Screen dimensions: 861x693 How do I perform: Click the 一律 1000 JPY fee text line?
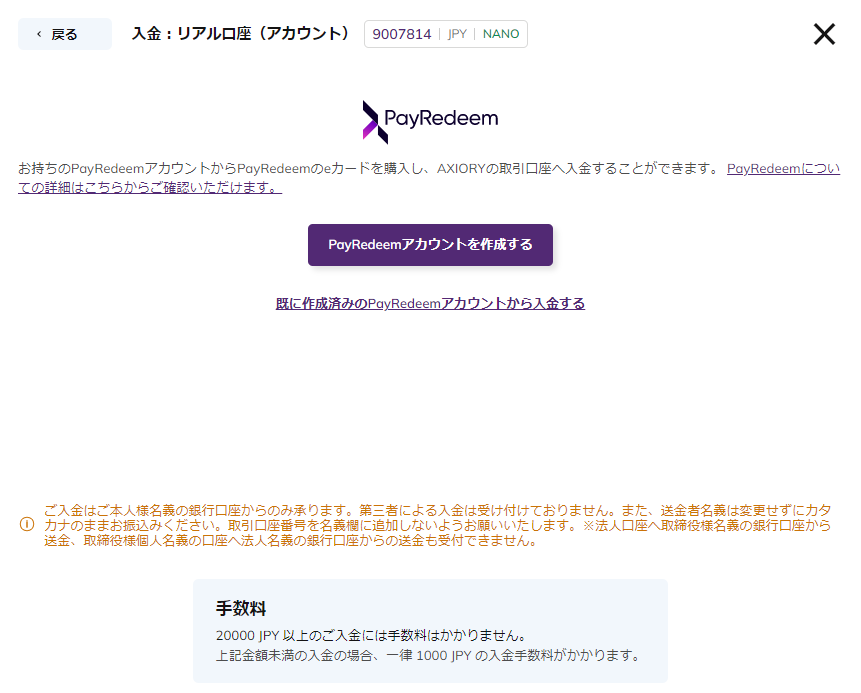[x=428, y=656]
